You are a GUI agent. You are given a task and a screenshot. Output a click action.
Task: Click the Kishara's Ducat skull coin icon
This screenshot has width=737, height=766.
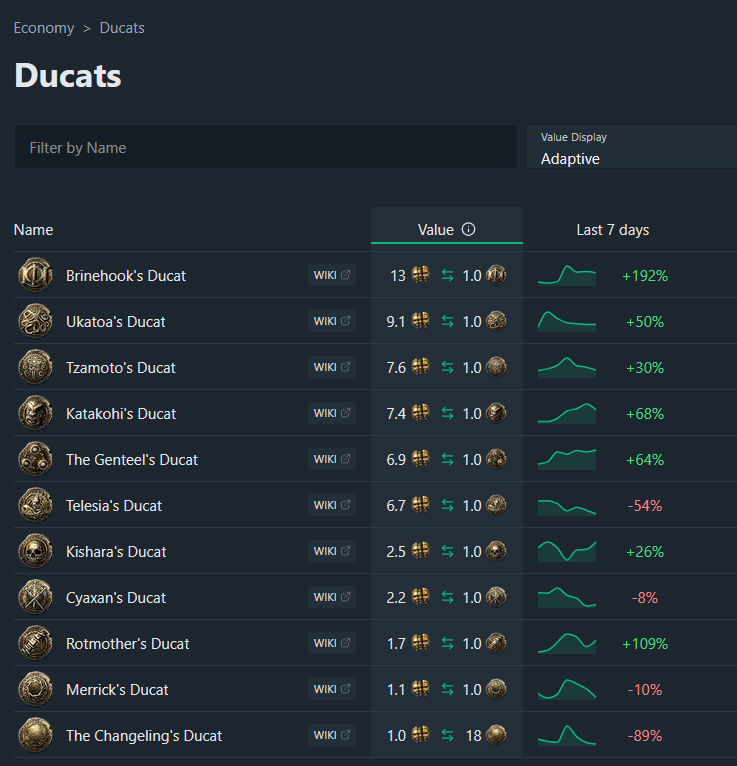point(35,551)
